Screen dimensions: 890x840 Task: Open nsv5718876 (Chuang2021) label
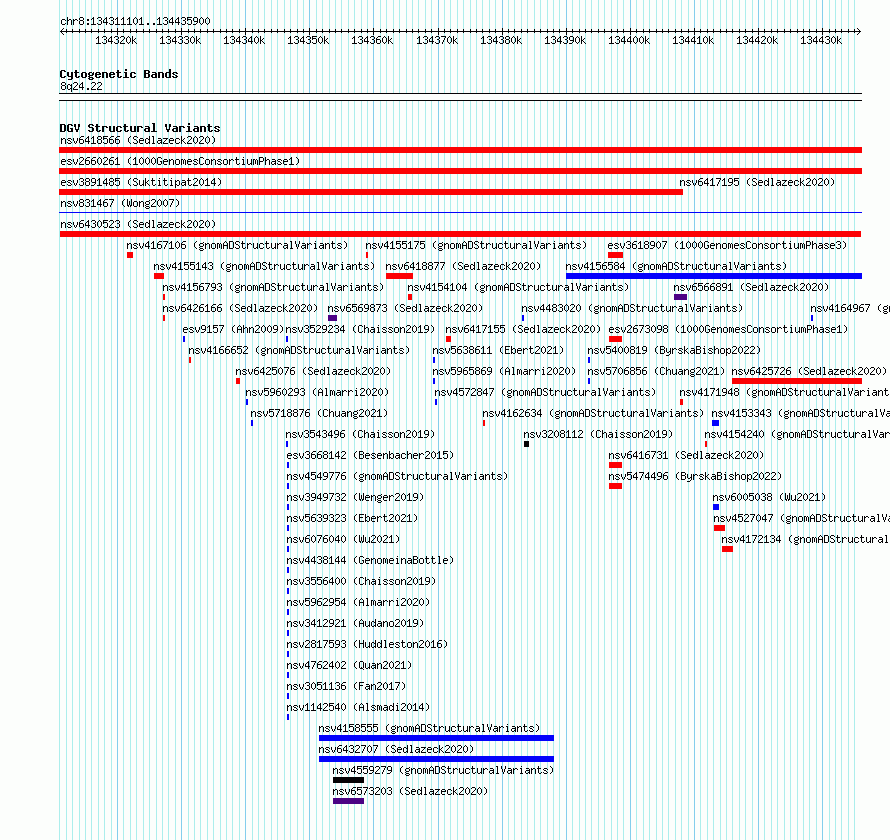(x=319, y=413)
